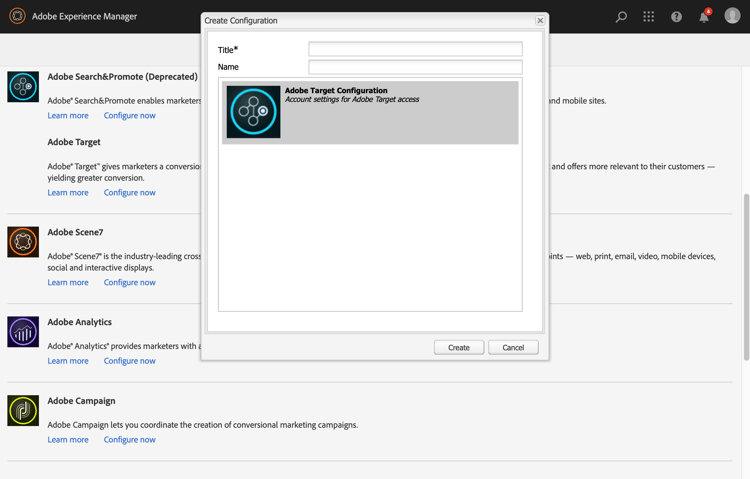Click the Adobe Analytics service icon

coord(23,332)
